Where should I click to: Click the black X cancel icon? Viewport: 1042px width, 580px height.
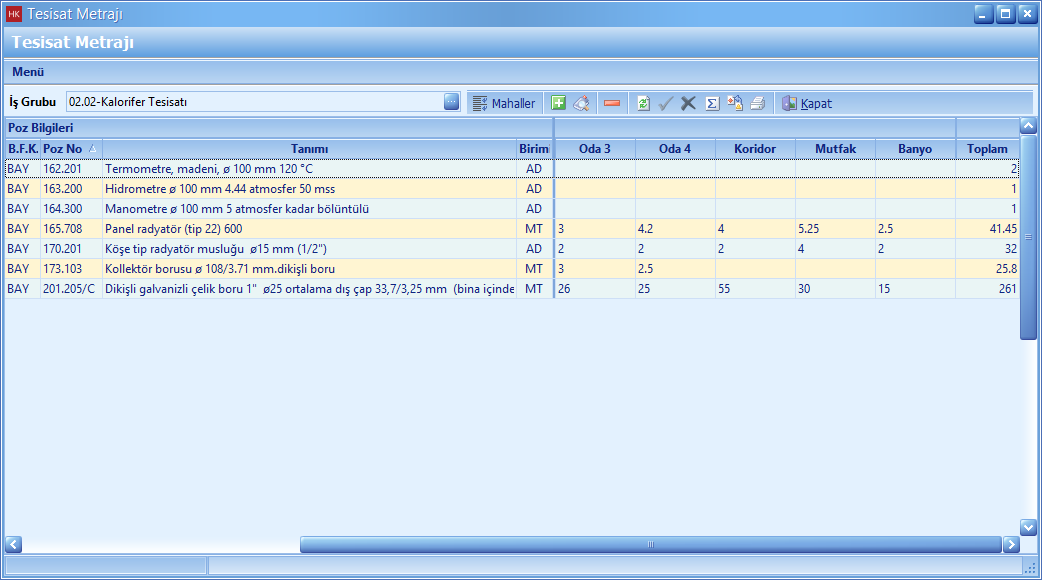688,103
